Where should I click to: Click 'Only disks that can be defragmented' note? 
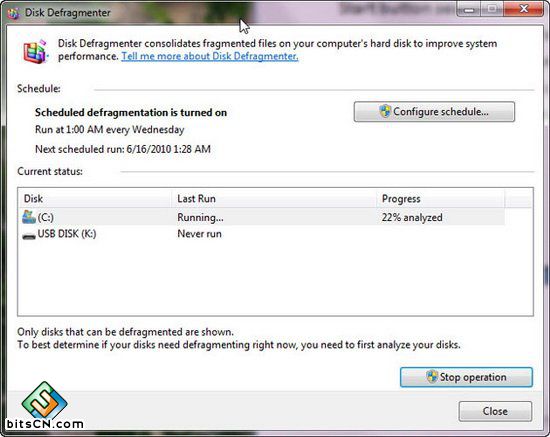coord(125,332)
